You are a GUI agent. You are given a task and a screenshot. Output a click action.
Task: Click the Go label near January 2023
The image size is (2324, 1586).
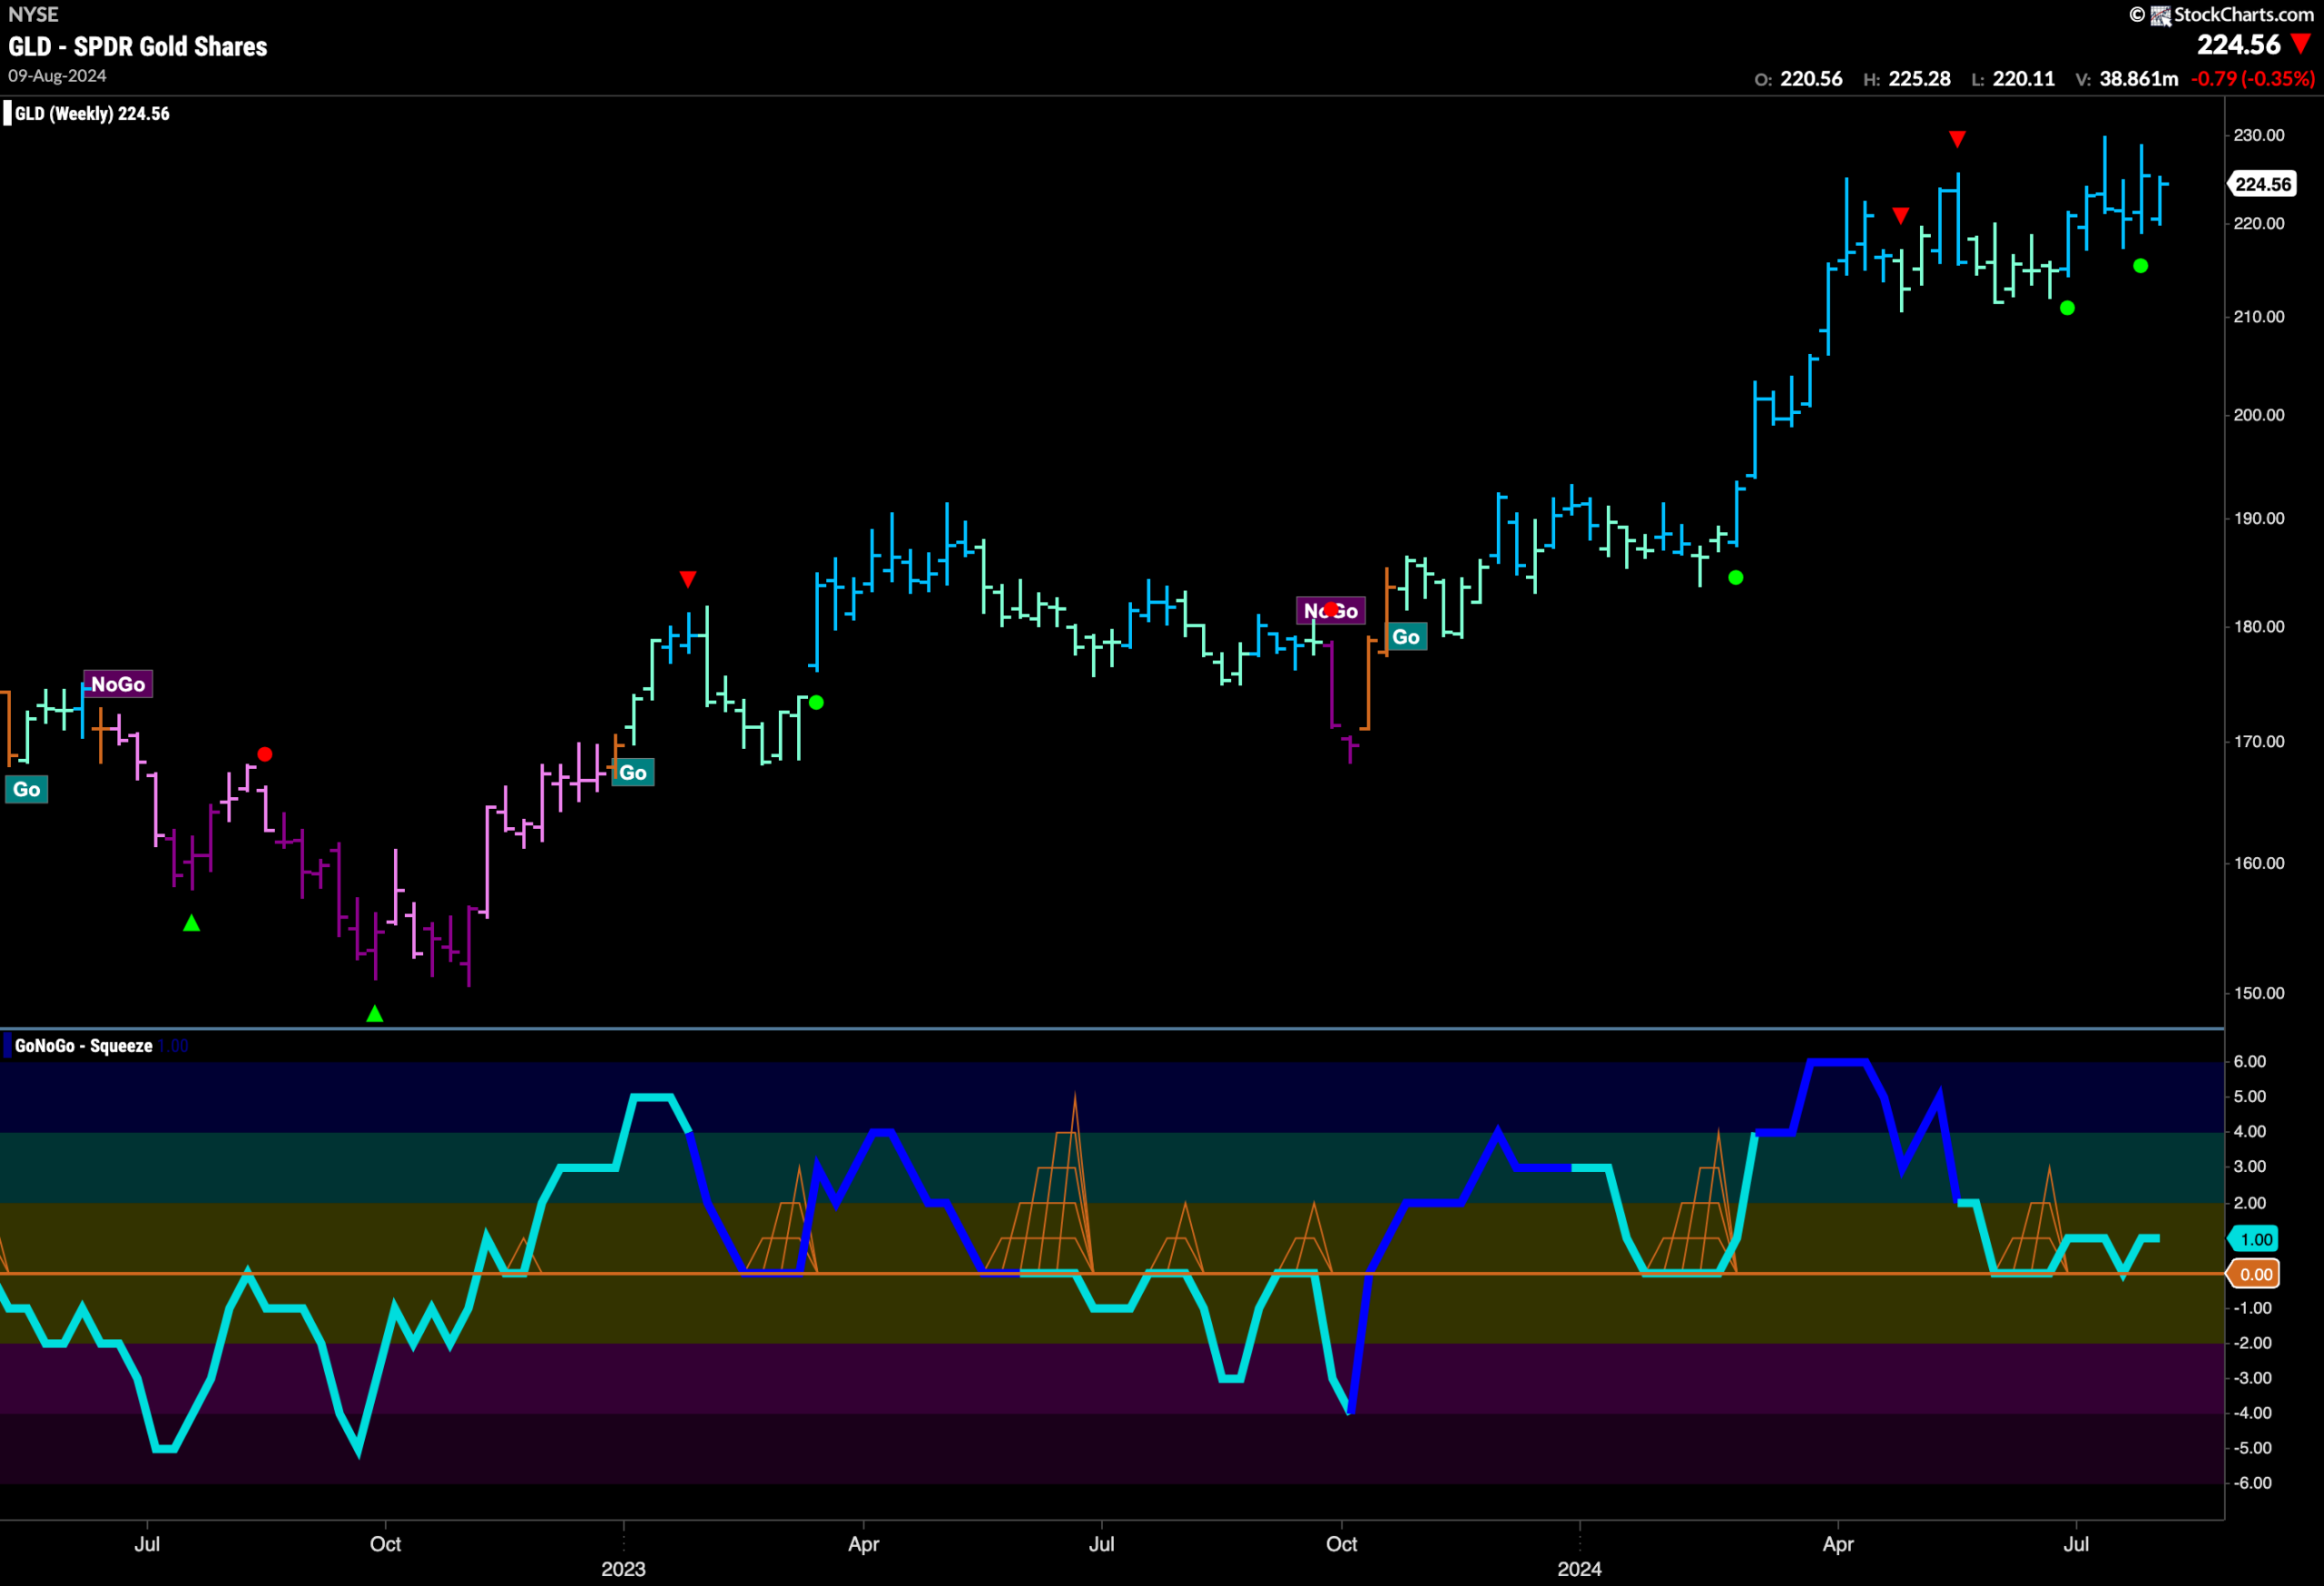(x=633, y=772)
